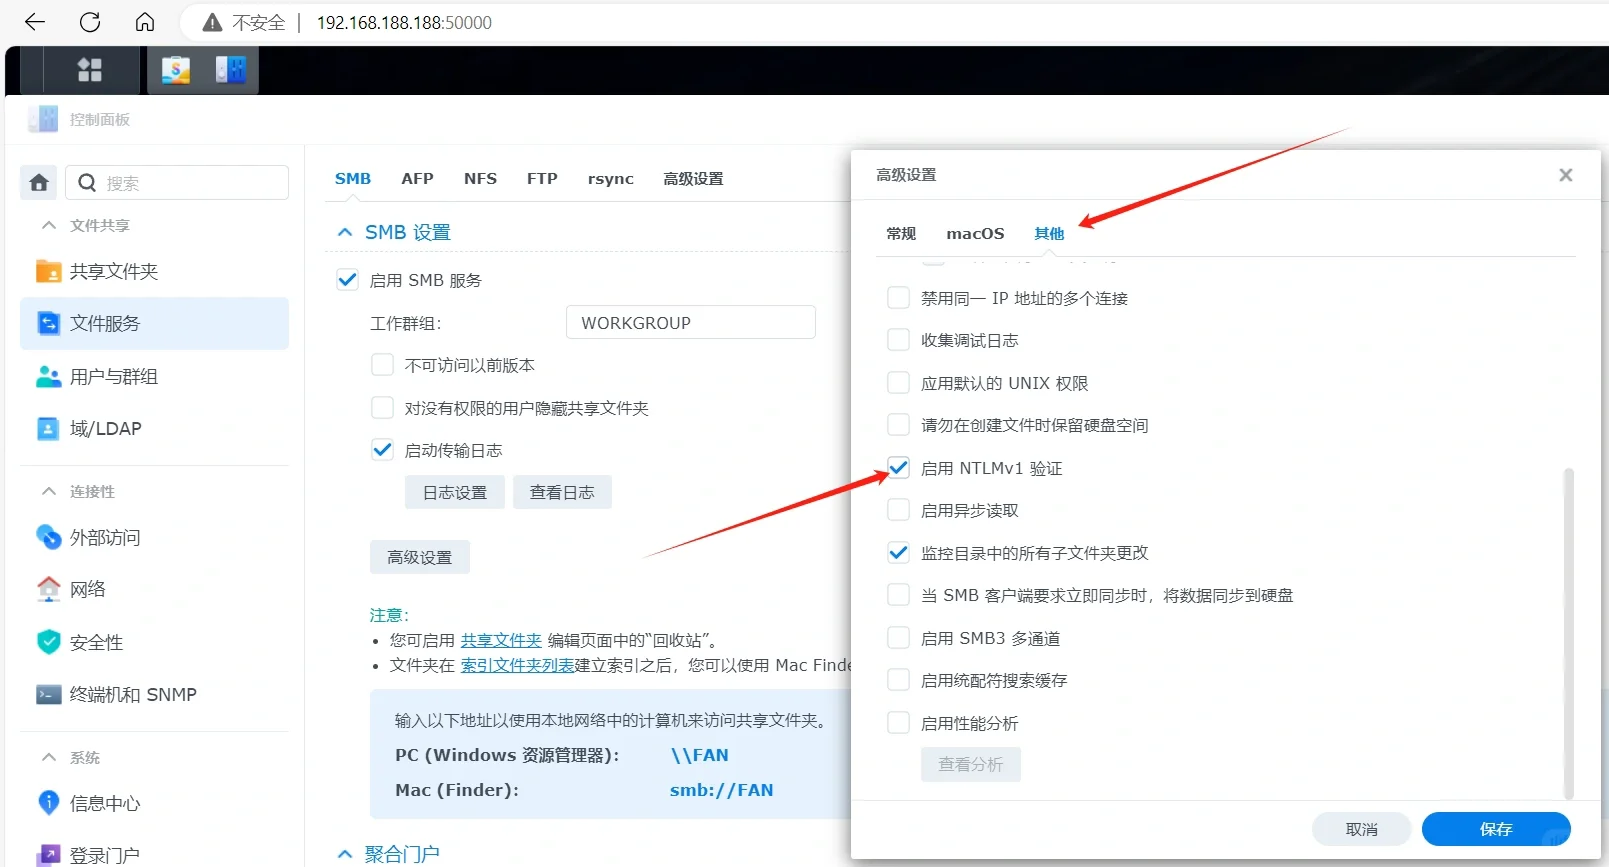This screenshot has height=867, width=1609.
Task: Toggle 启动传输日志 checkbox
Action: pos(382,450)
